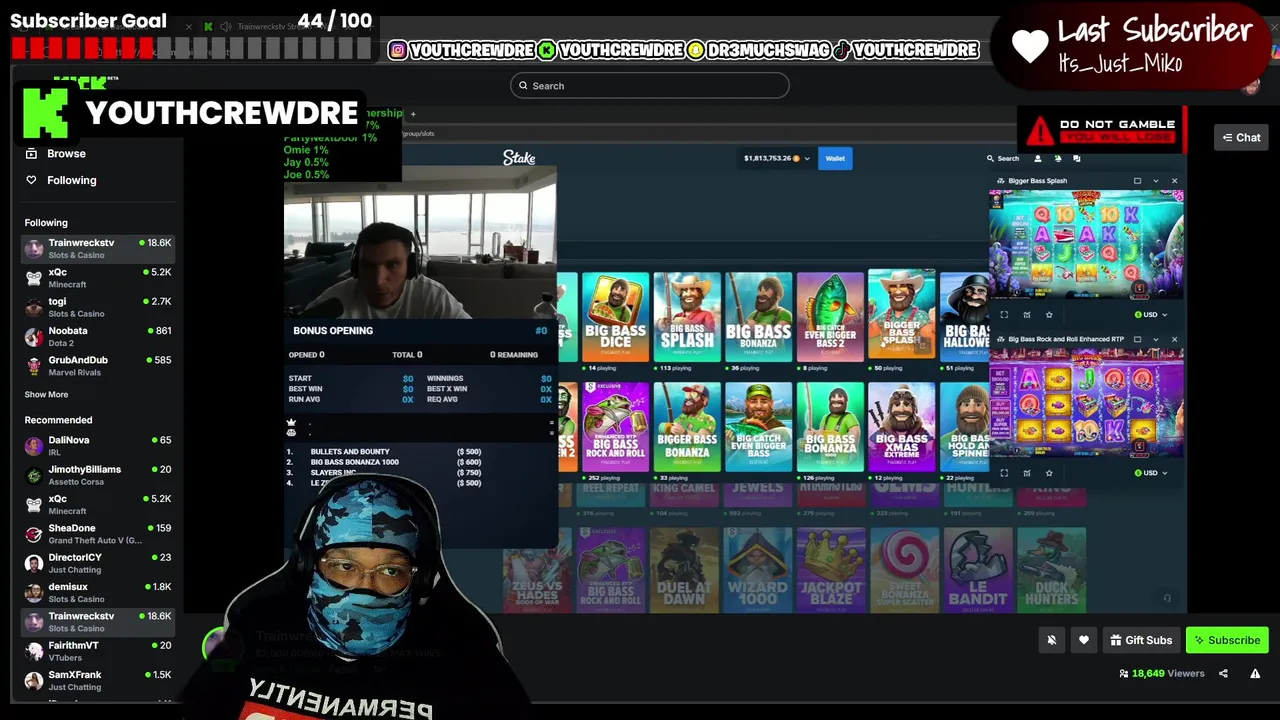
Task: Open Duel at Dawn game tile
Action: coord(683,570)
